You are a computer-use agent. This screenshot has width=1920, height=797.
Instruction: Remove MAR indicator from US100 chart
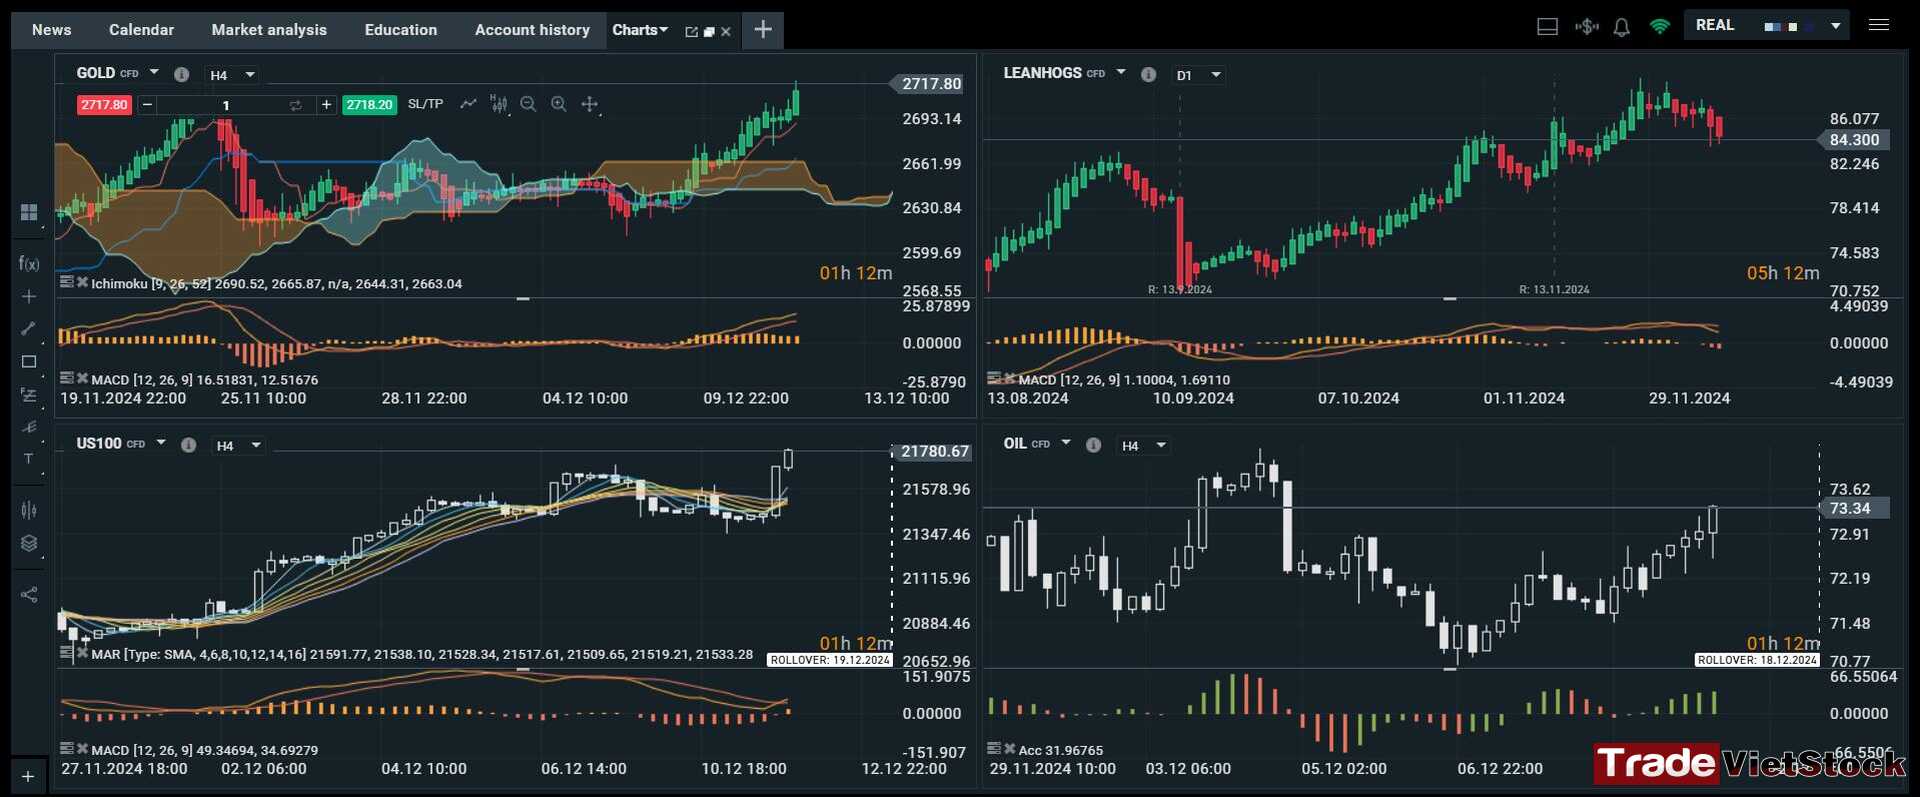[82, 653]
